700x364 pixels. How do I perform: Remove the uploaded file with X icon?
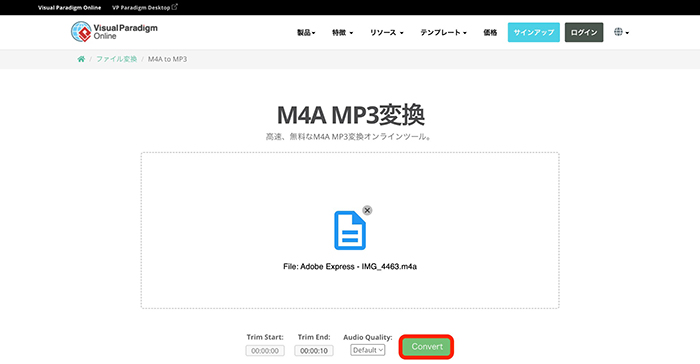(x=367, y=210)
